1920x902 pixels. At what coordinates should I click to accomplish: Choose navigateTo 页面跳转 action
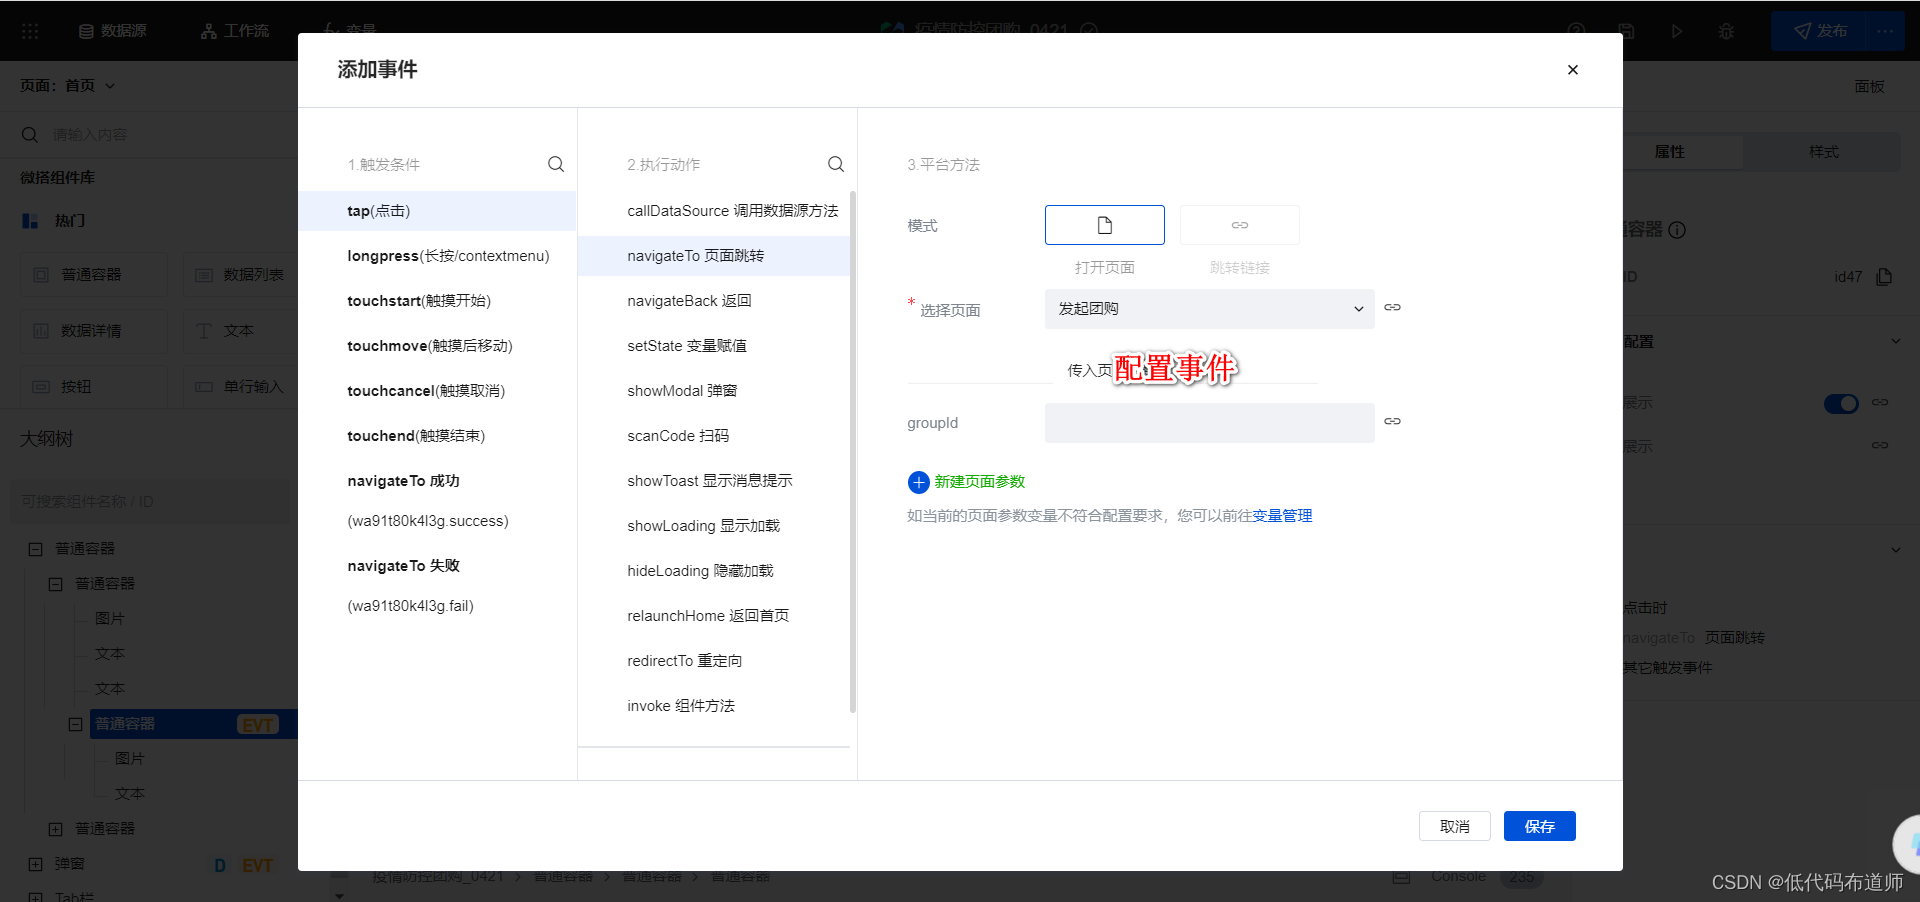pyautogui.click(x=714, y=256)
